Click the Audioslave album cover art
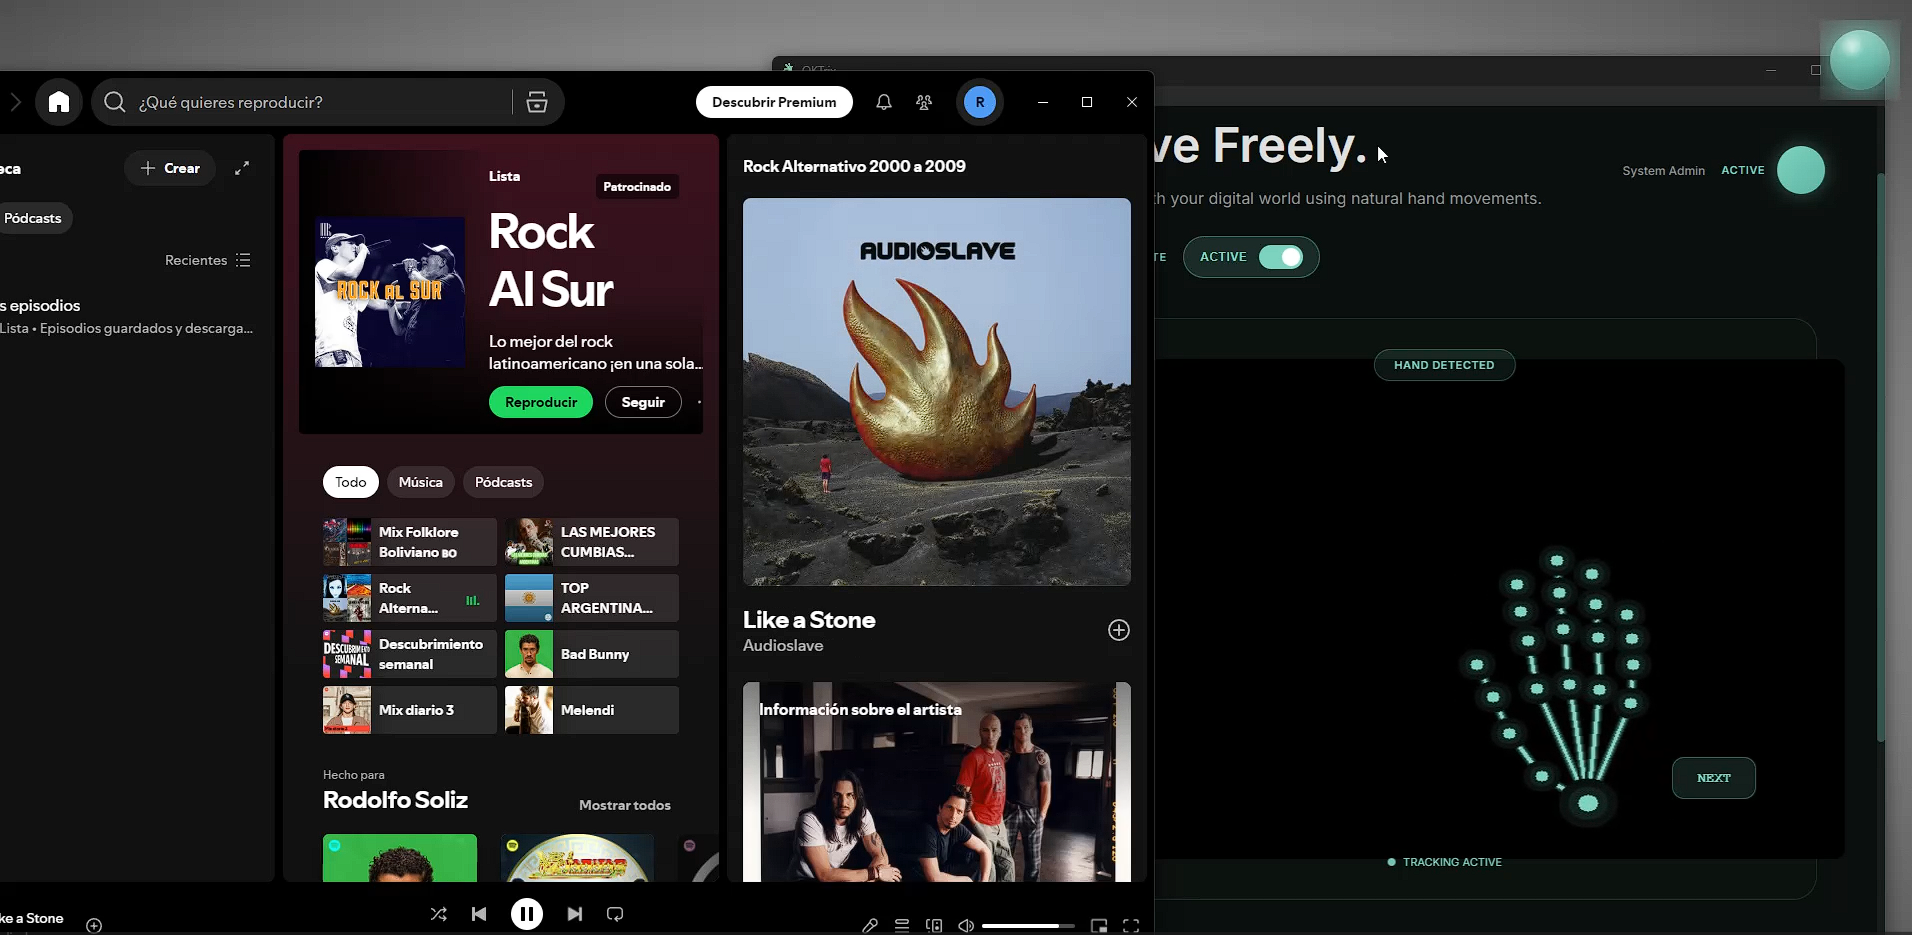1912x935 pixels. pos(937,392)
